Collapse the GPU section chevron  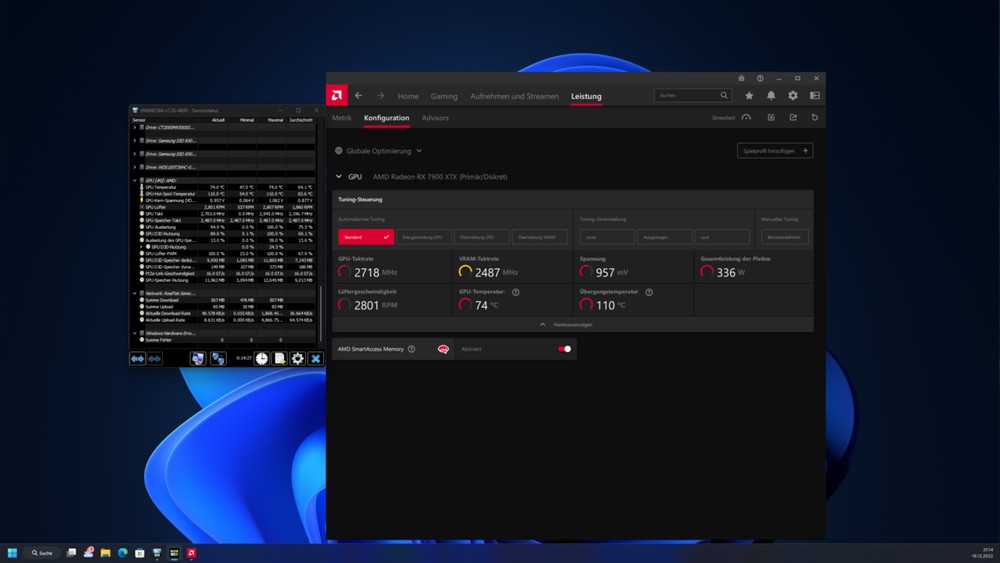point(339,176)
